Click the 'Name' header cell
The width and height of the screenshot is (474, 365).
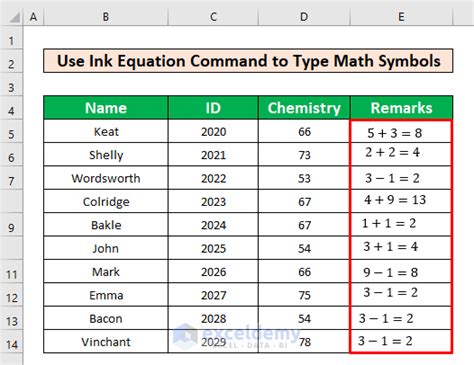pyautogui.click(x=106, y=108)
